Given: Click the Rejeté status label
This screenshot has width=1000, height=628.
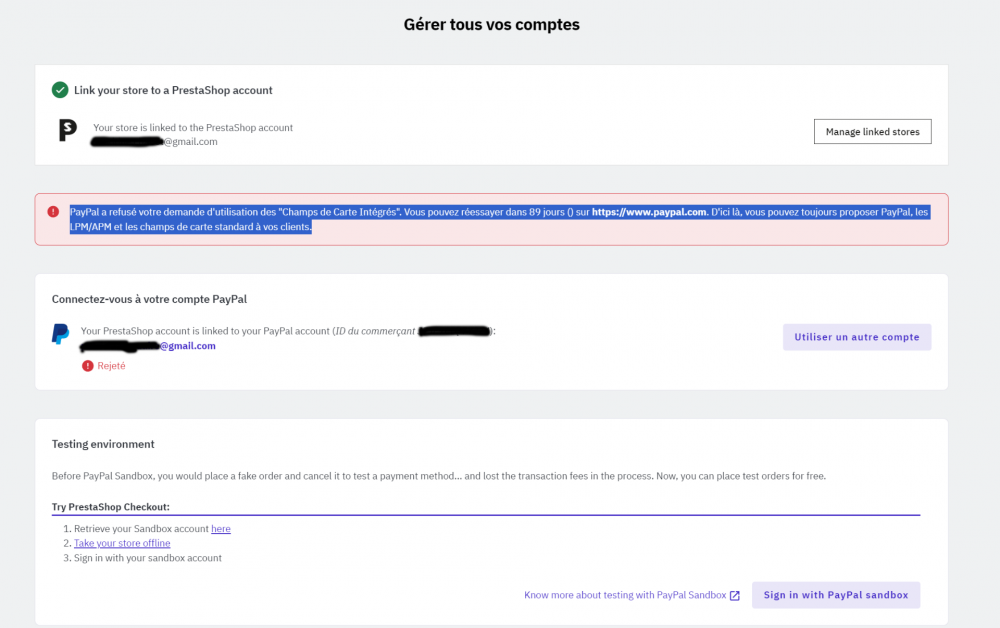Looking at the screenshot, I should click(x=111, y=366).
